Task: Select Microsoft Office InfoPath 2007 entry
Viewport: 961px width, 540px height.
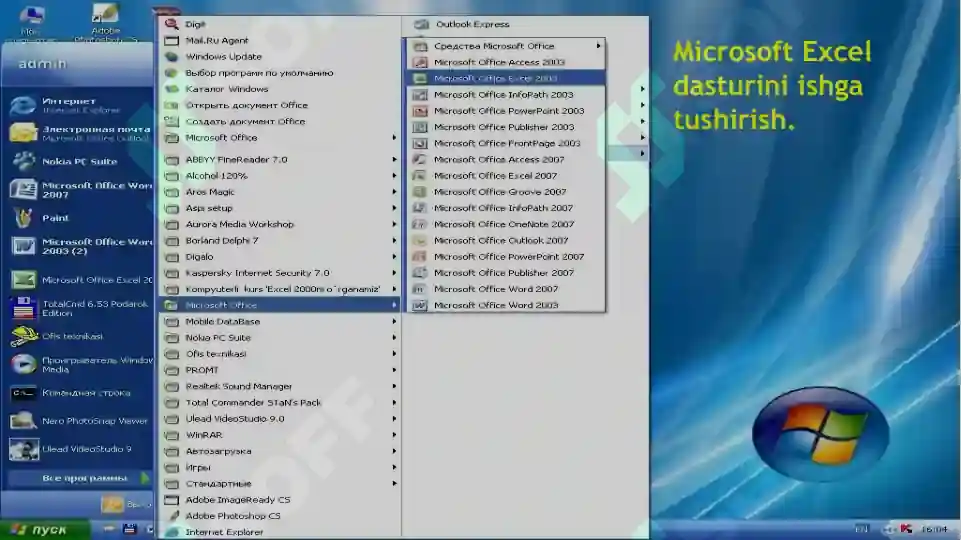Action: click(x=506, y=208)
